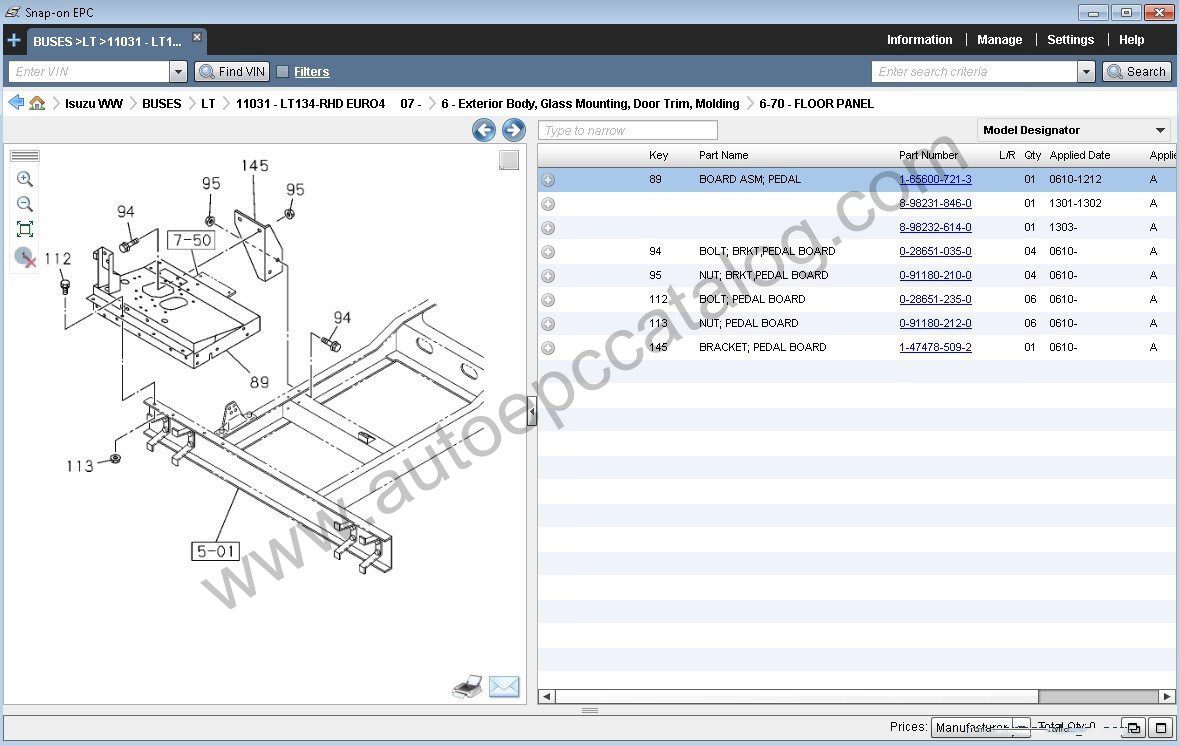The image size is (1179, 746).
Task: Navigate to Isuzu WW breadcrumb
Action: coord(94,103)
